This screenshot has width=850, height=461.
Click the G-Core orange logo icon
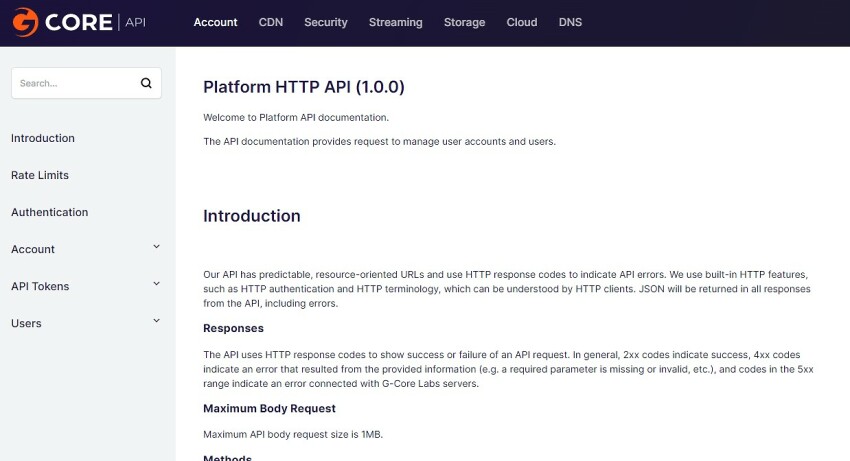[25, 22]
